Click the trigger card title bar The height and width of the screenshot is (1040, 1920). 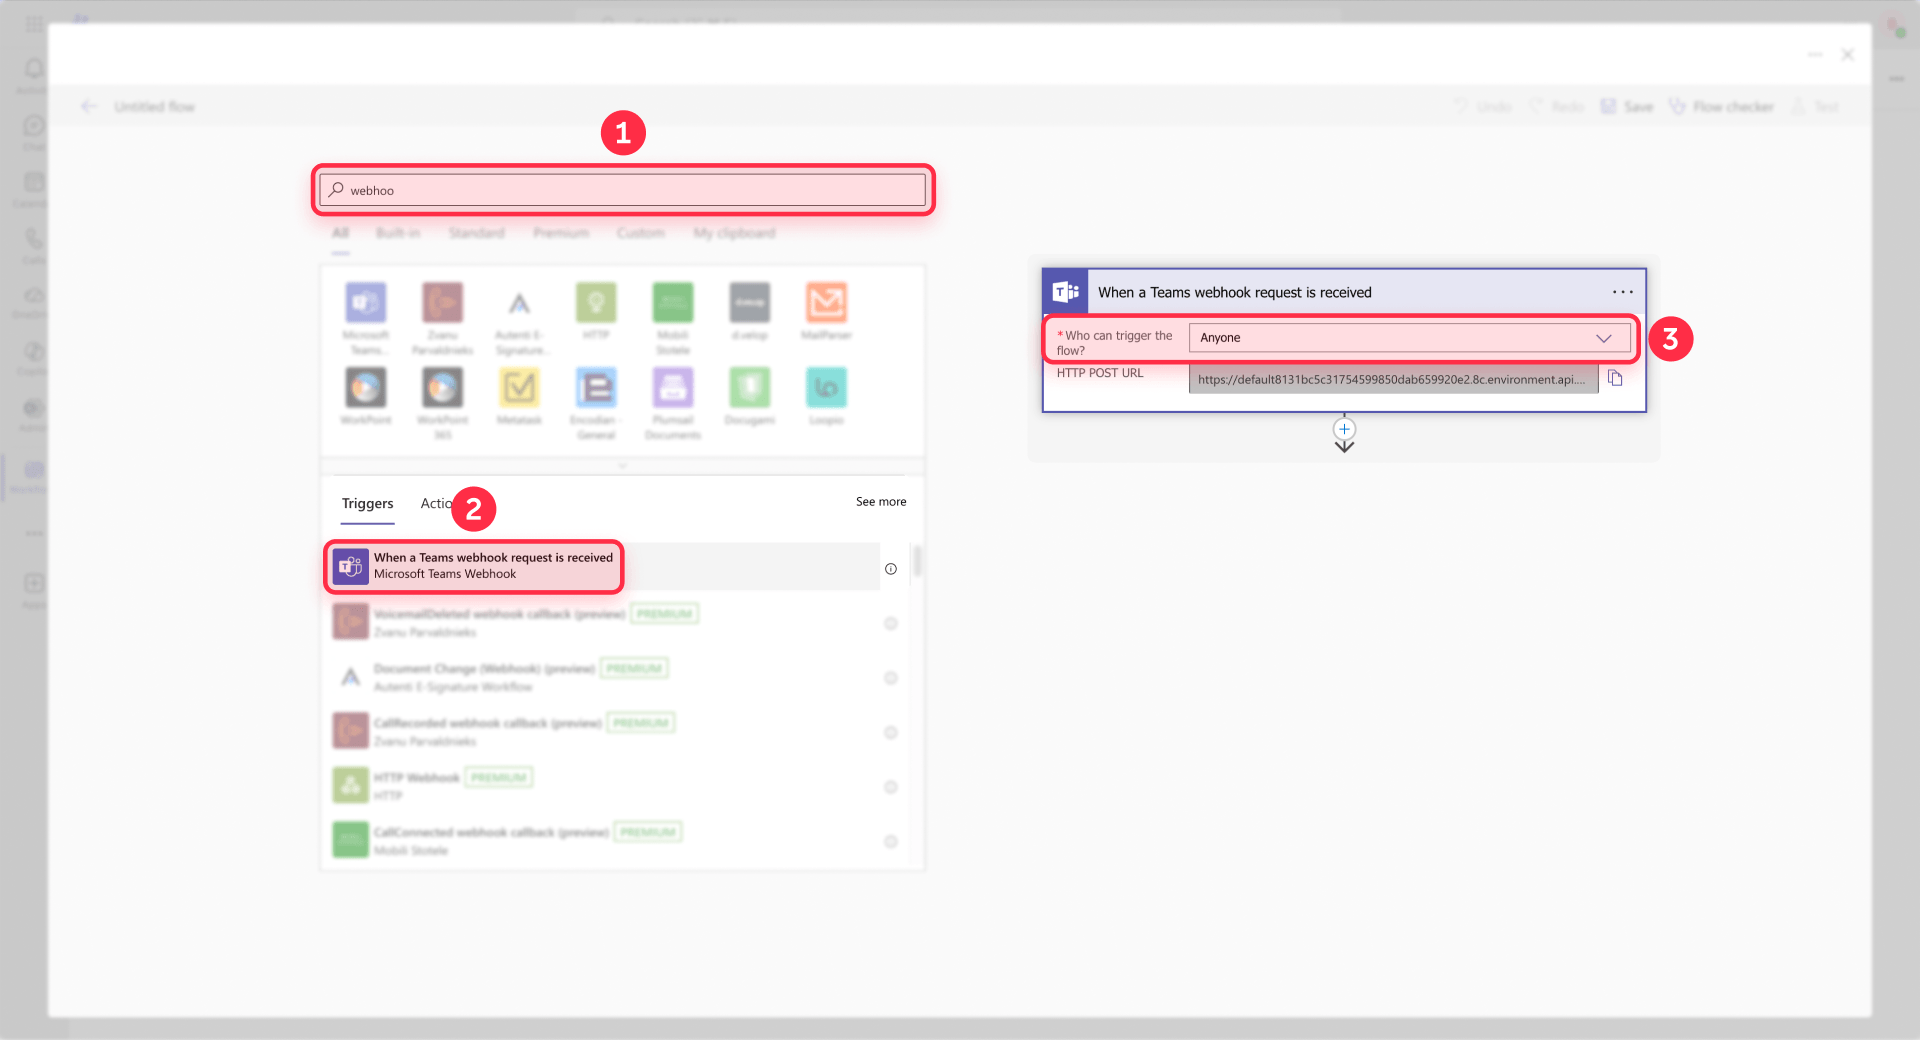click(1344, 292)
